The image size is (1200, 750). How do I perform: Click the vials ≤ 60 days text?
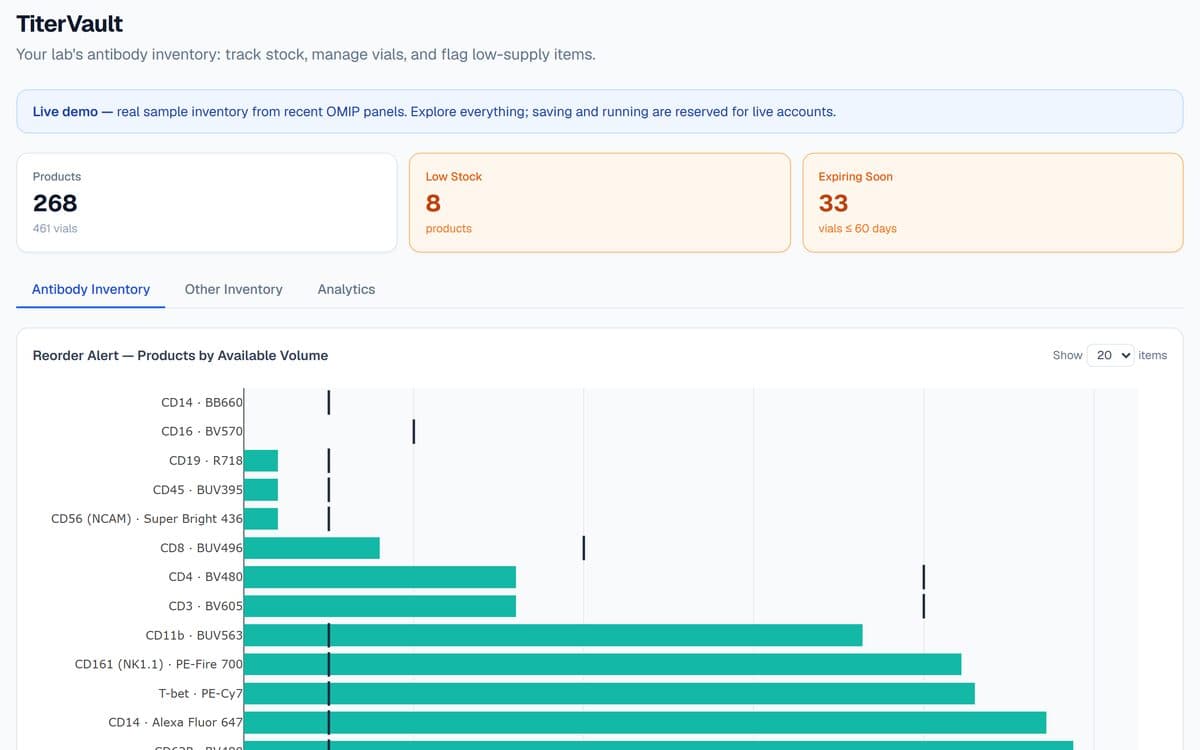tap(857, 228)
